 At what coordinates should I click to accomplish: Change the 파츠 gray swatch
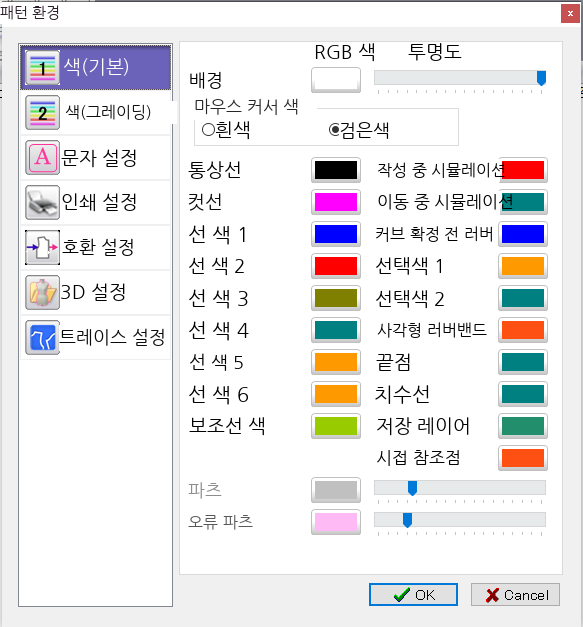tap(336, 490)
